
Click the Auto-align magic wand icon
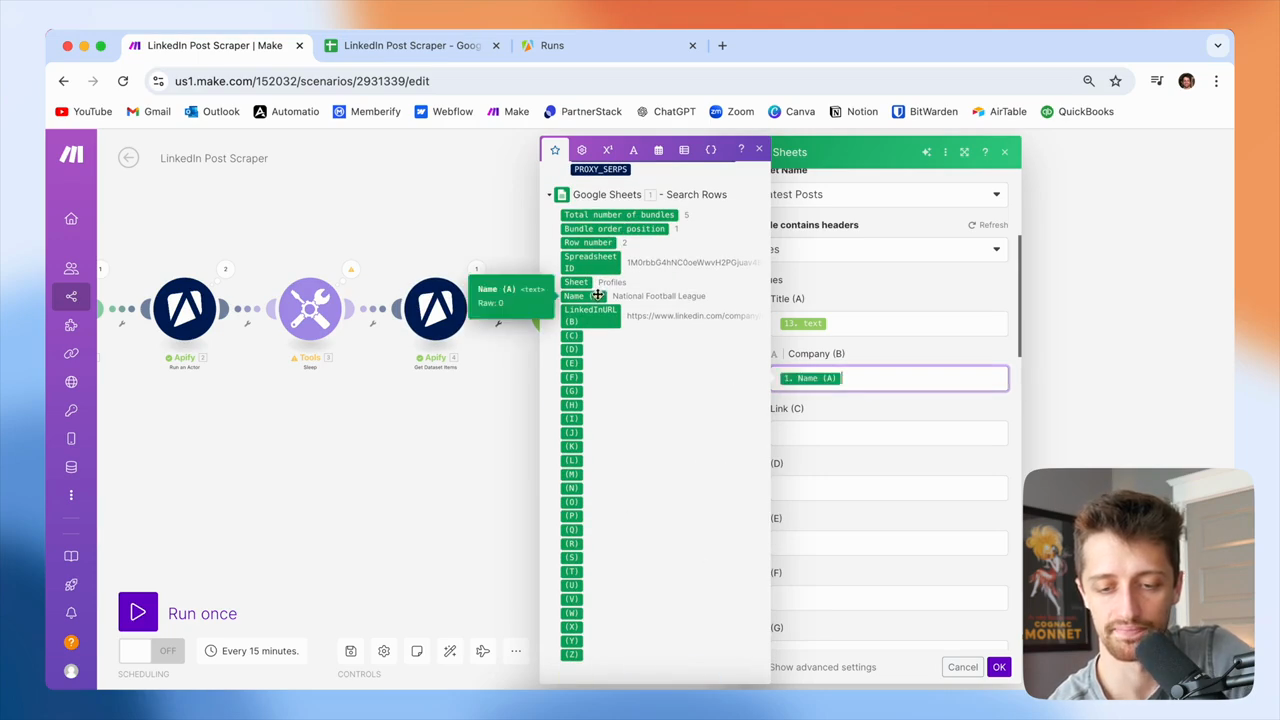450,651
